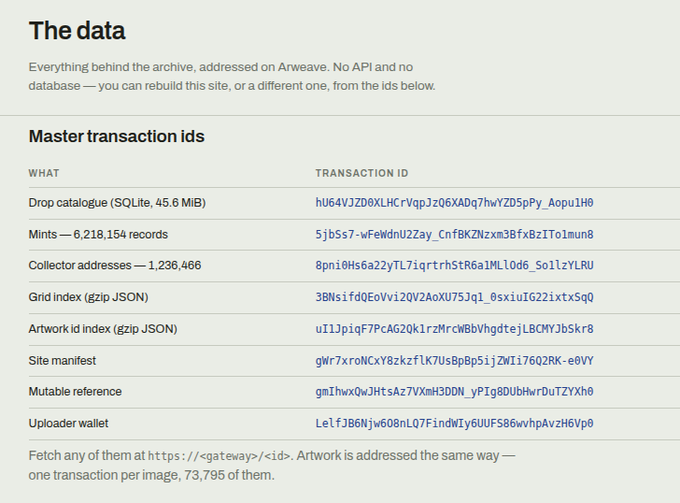Screen dimensions: 680x503
Task: Open the Collector addresses transaction id link
Action: (x=454, y=265)
